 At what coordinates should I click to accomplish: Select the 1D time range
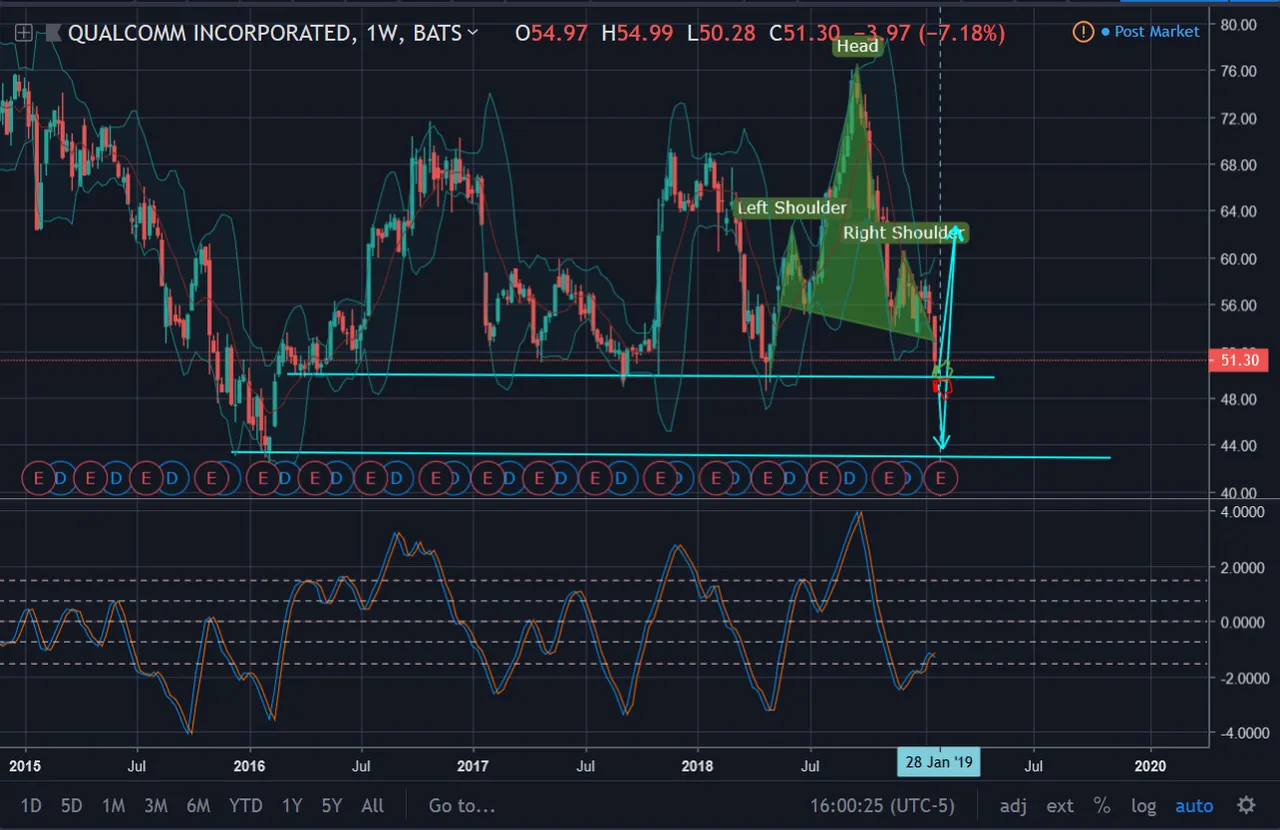tap(31, 806)
